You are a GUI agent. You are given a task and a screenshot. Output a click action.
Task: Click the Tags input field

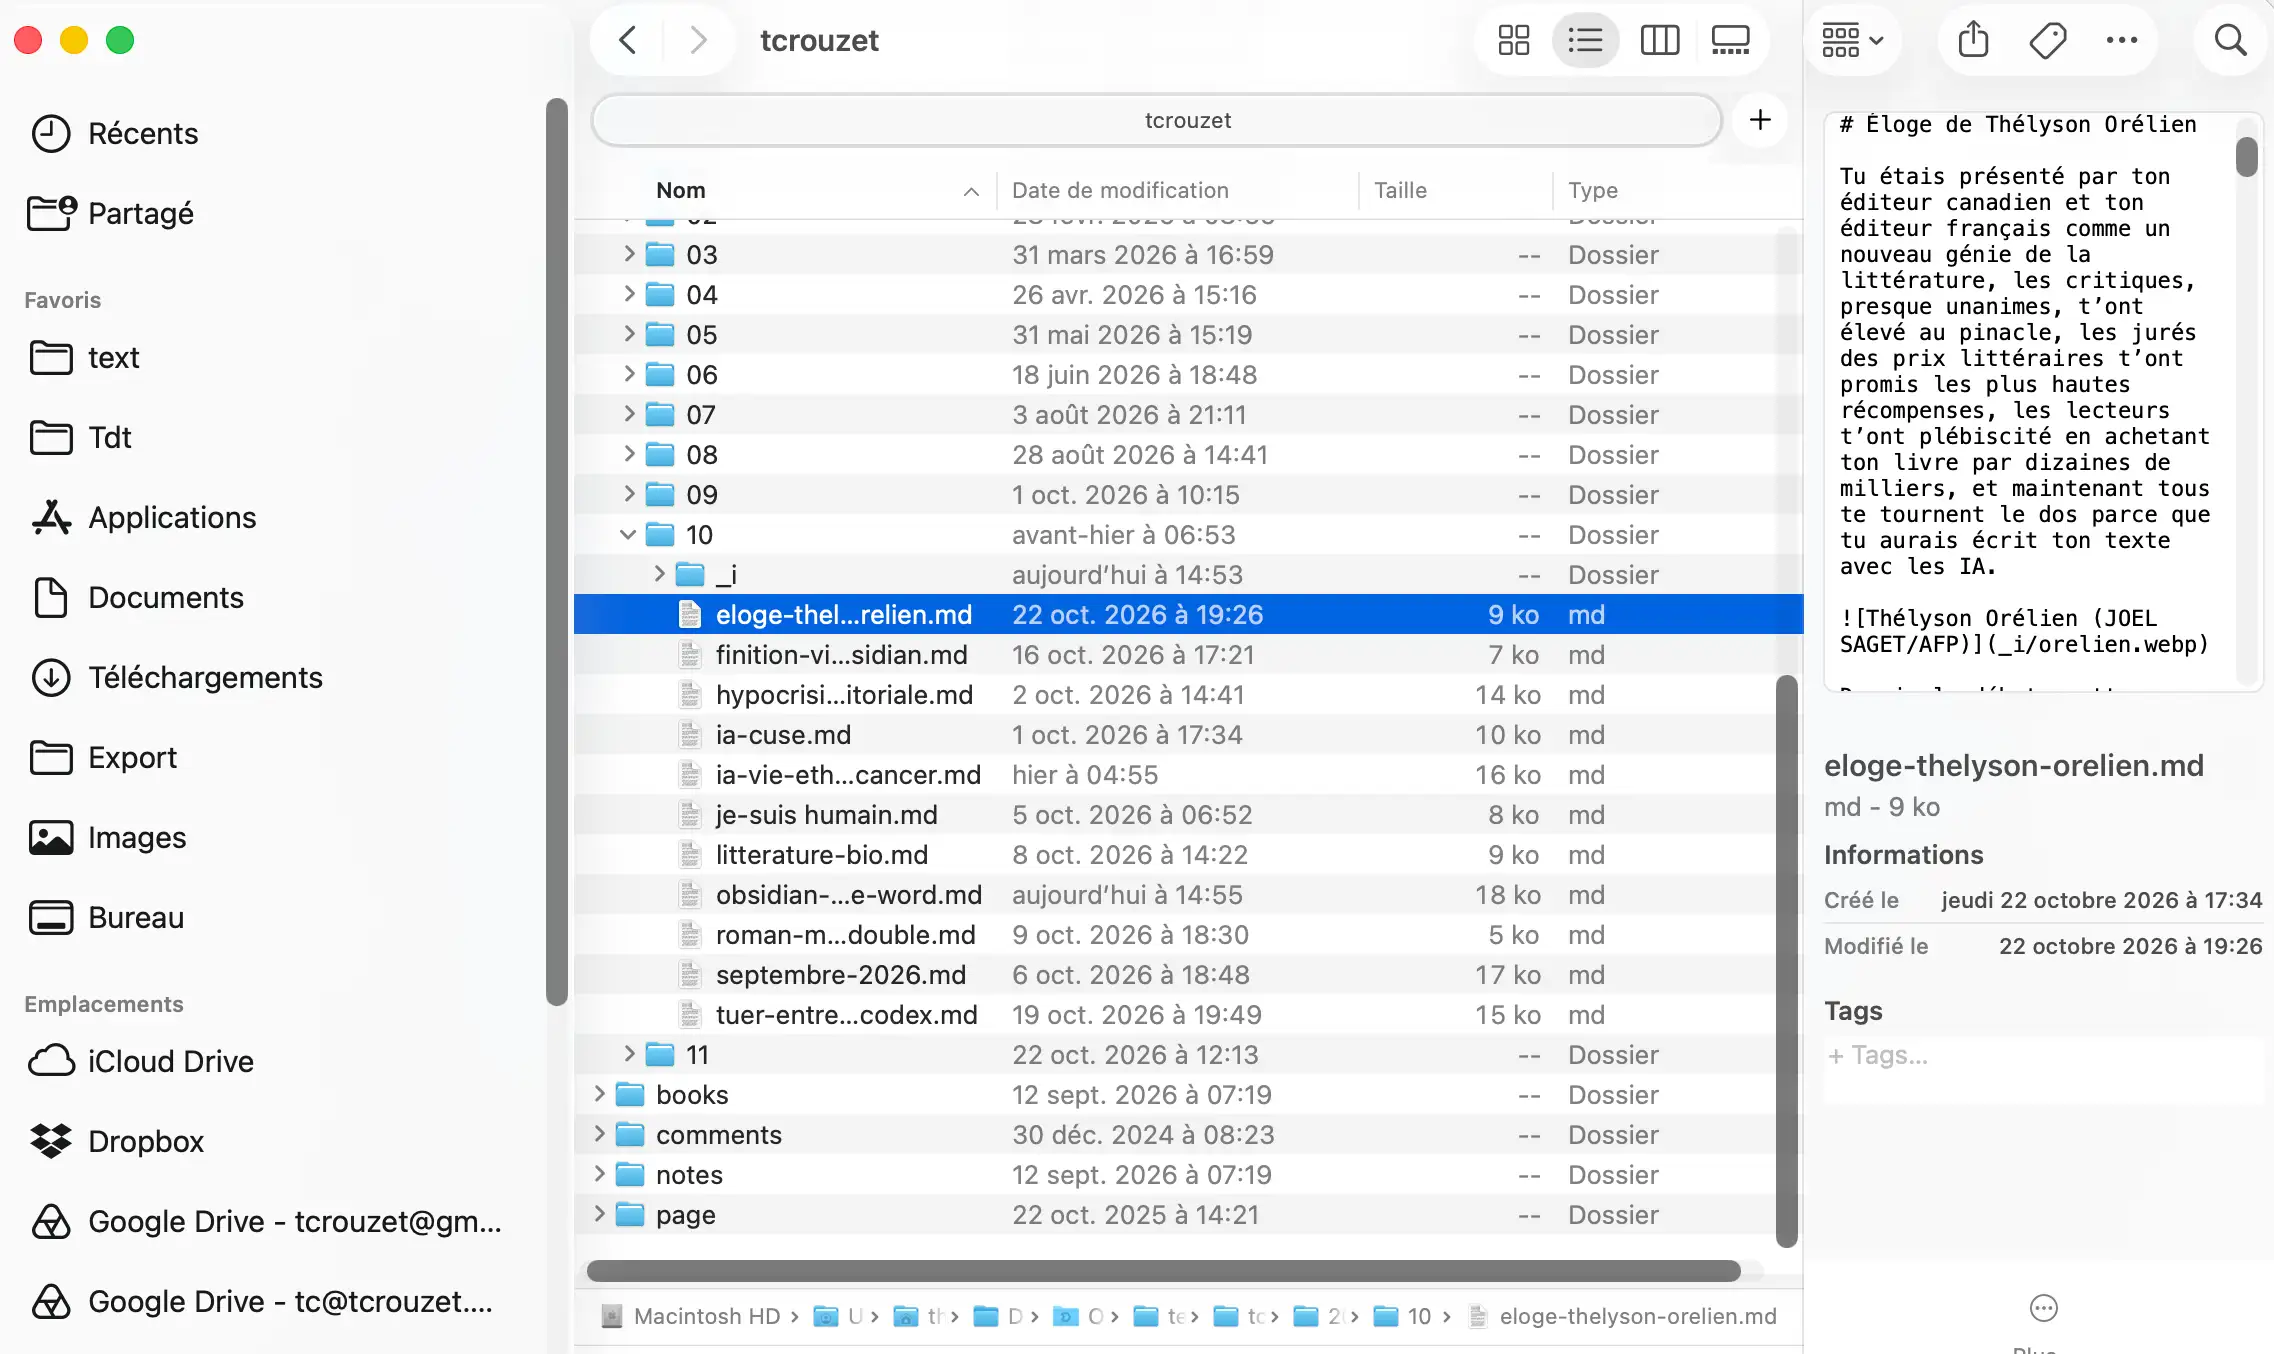click(2043, 1056)
